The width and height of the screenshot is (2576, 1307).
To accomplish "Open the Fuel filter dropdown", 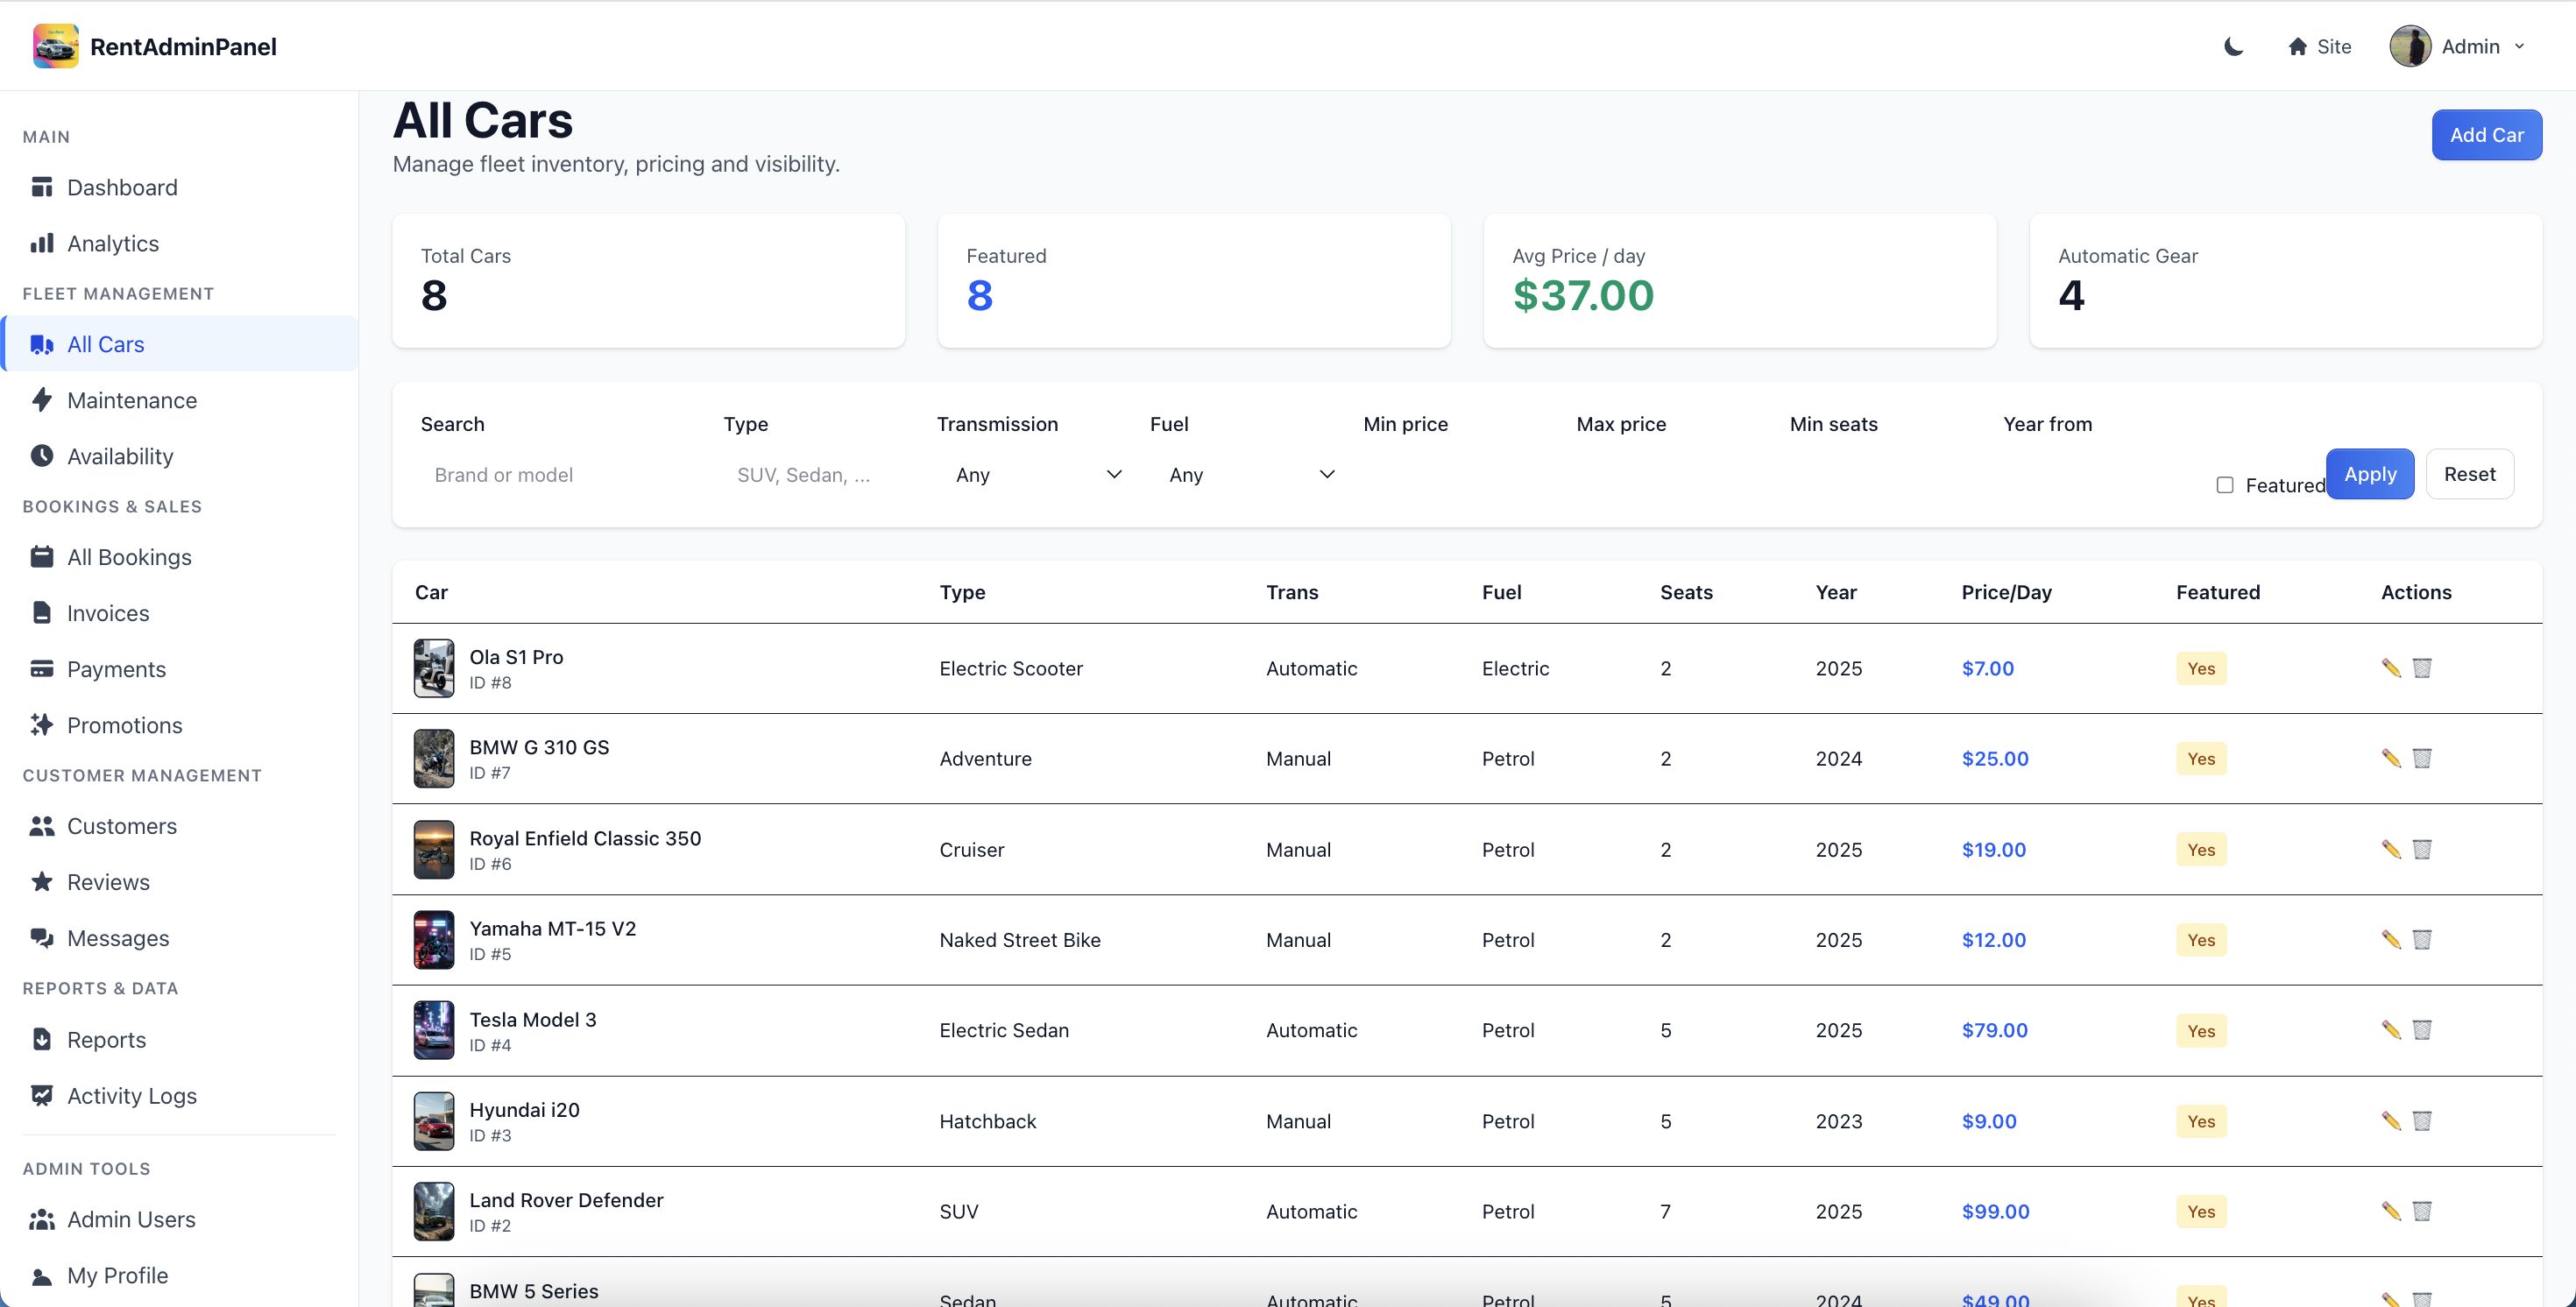I will (x=1250, y=475).
